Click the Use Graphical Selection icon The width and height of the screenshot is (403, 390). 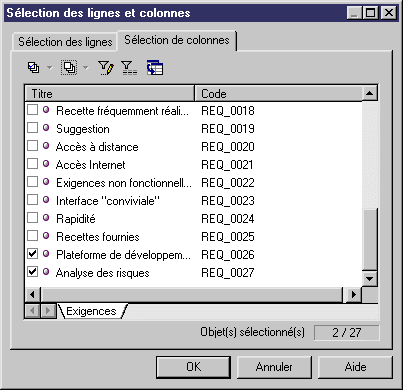pos(155,68)
